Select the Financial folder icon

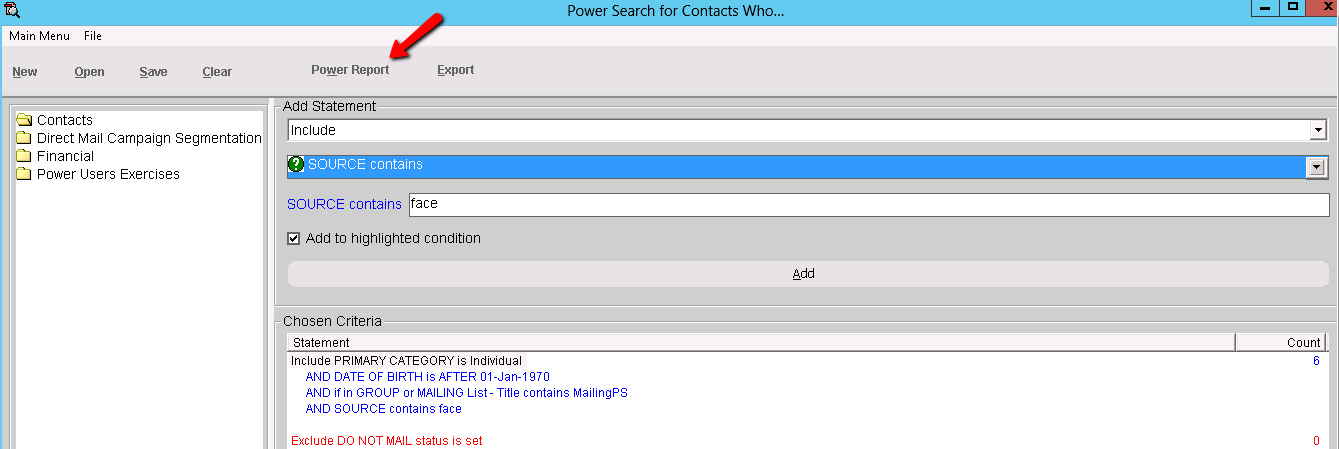click(24, 156)
